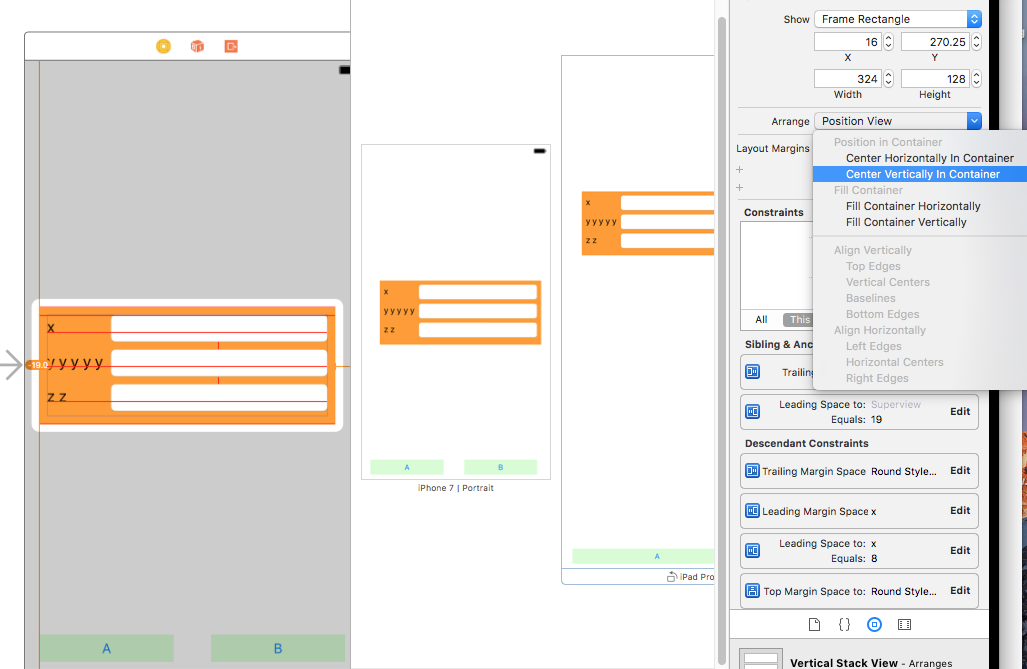Click the Trailing Margin Space constraint icon

pyautogui.click(x=753, y=470)
